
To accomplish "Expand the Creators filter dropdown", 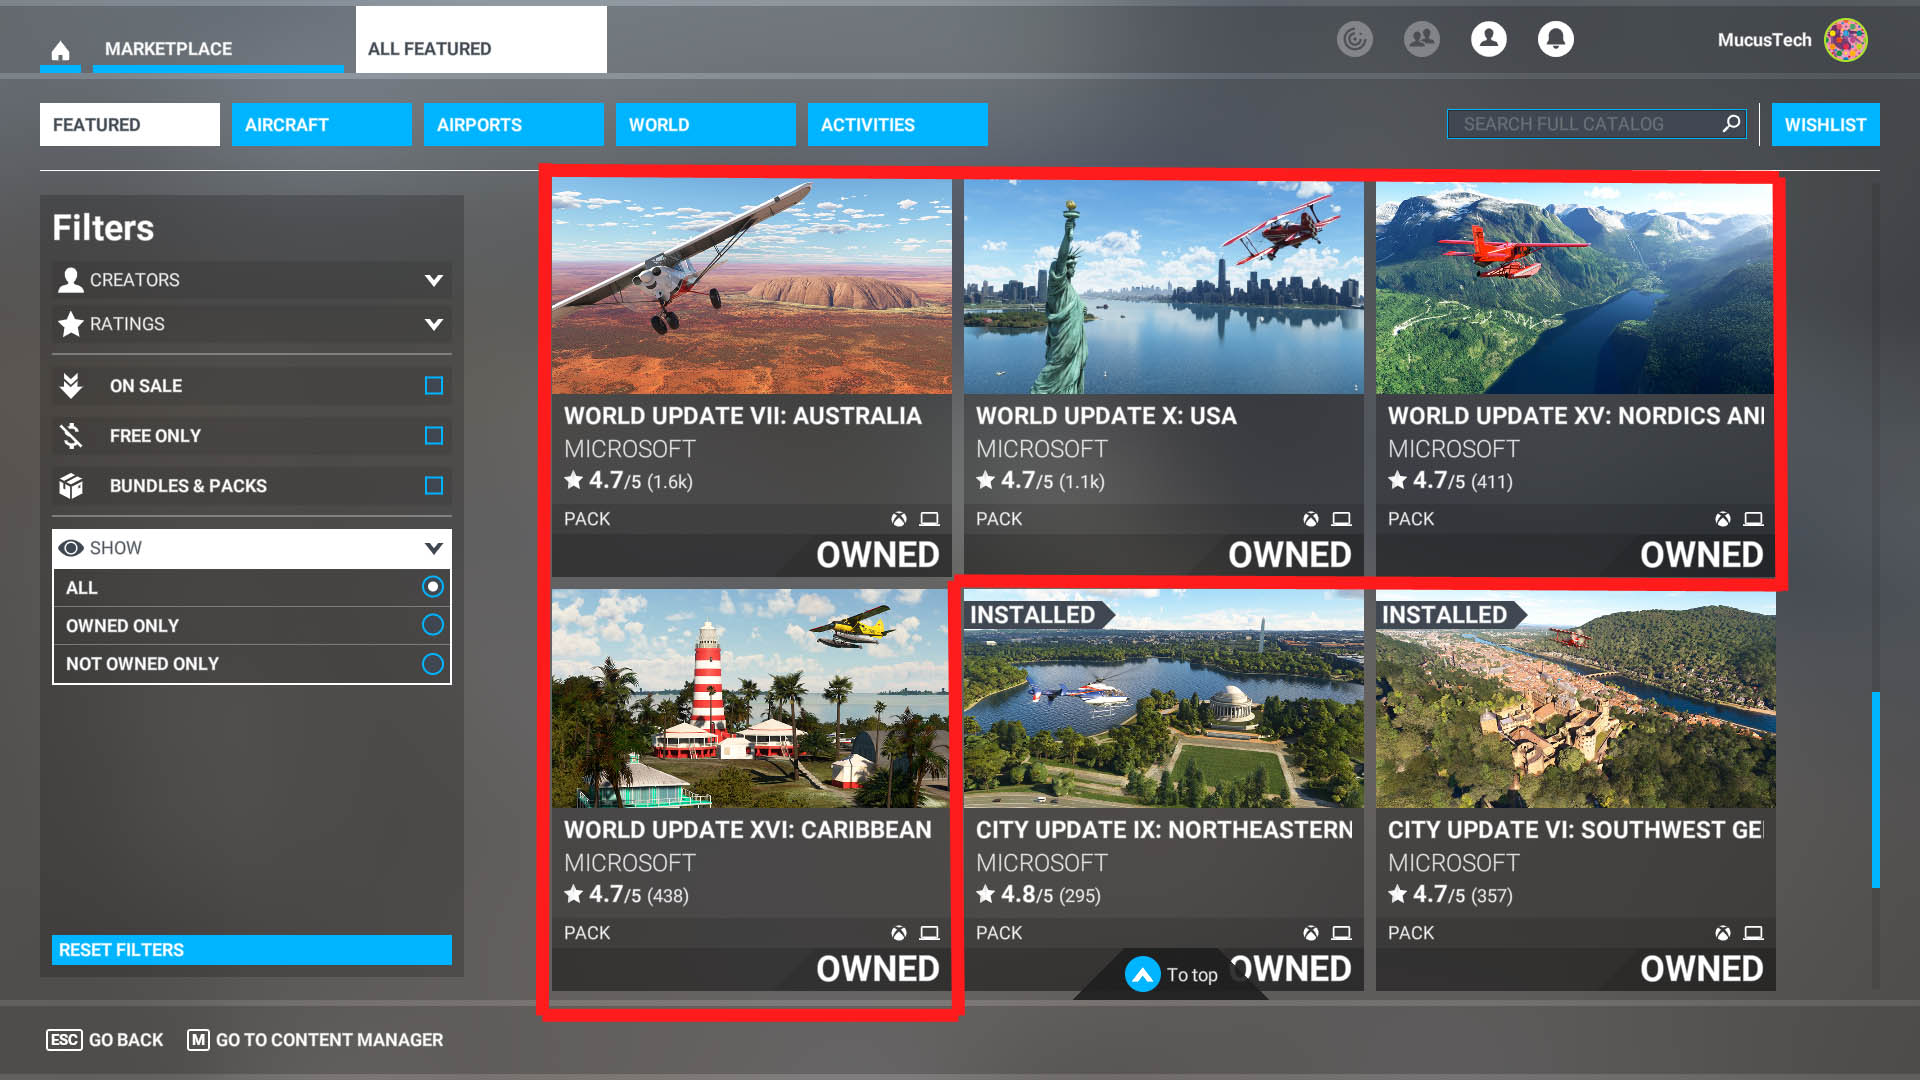I will pyautogui.click(x=433, y=280).
